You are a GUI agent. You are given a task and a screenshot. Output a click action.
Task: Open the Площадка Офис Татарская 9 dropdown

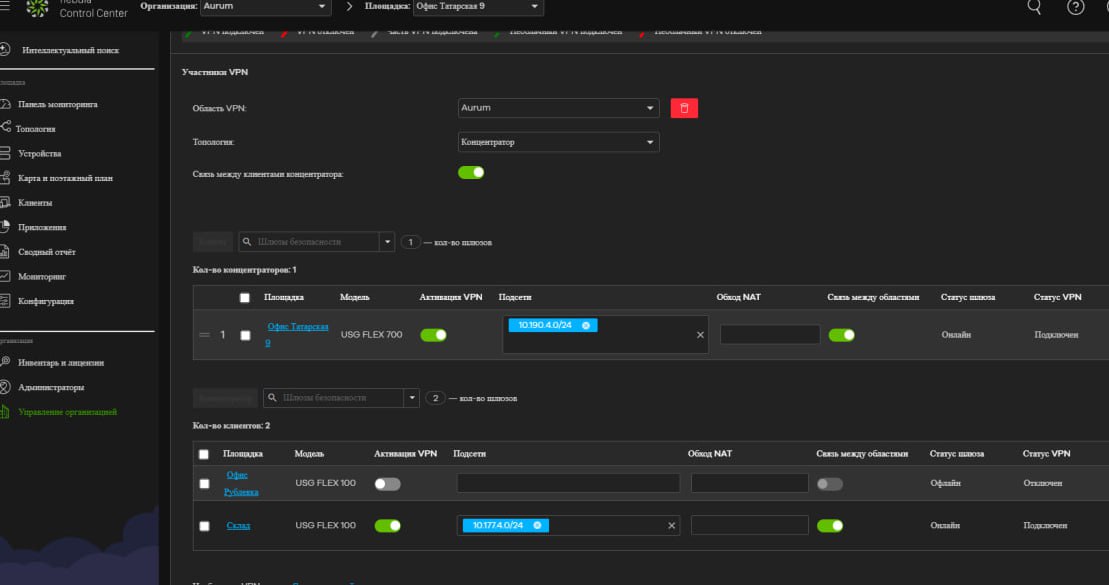tap(478, 6)
